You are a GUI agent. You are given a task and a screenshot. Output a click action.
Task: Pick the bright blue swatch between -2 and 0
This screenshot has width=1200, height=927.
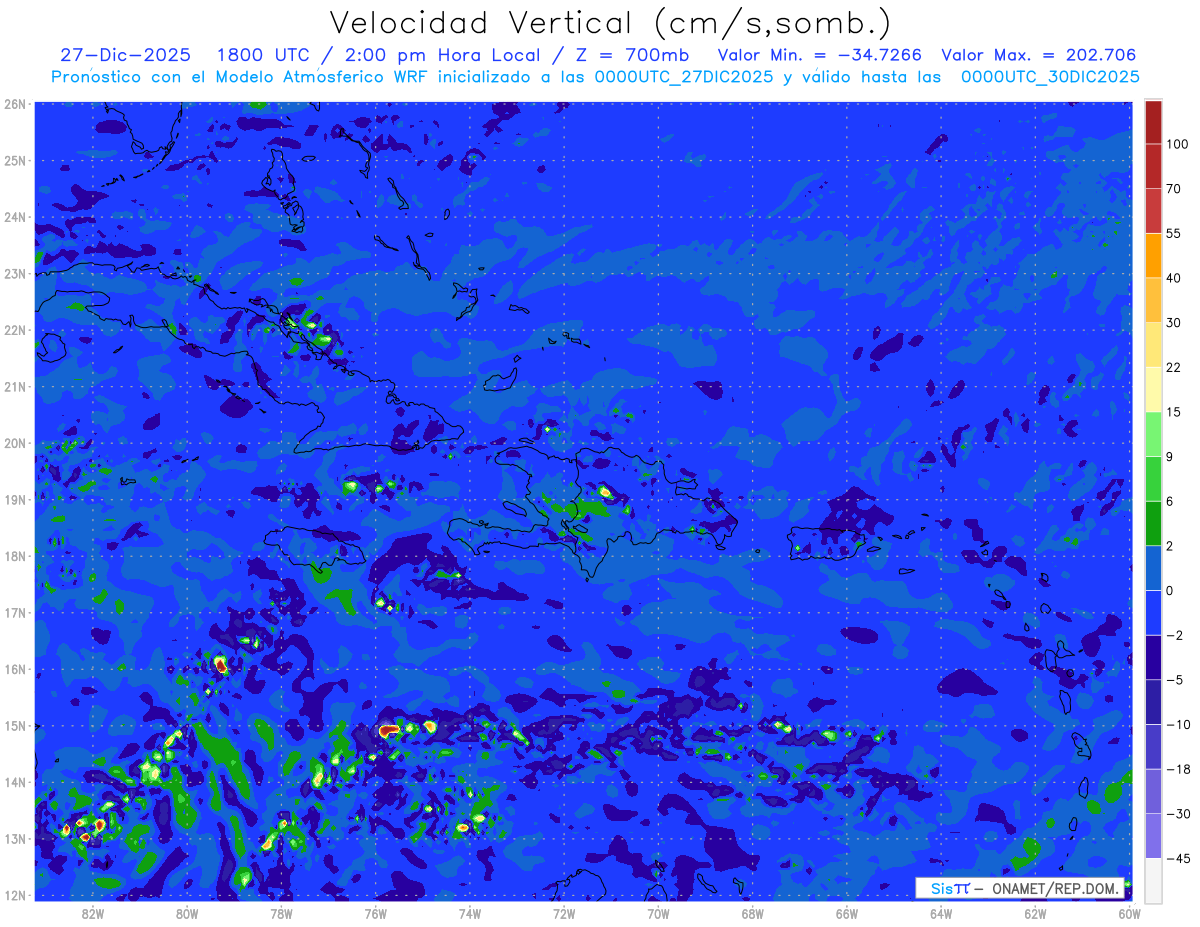click(1153, 613)
